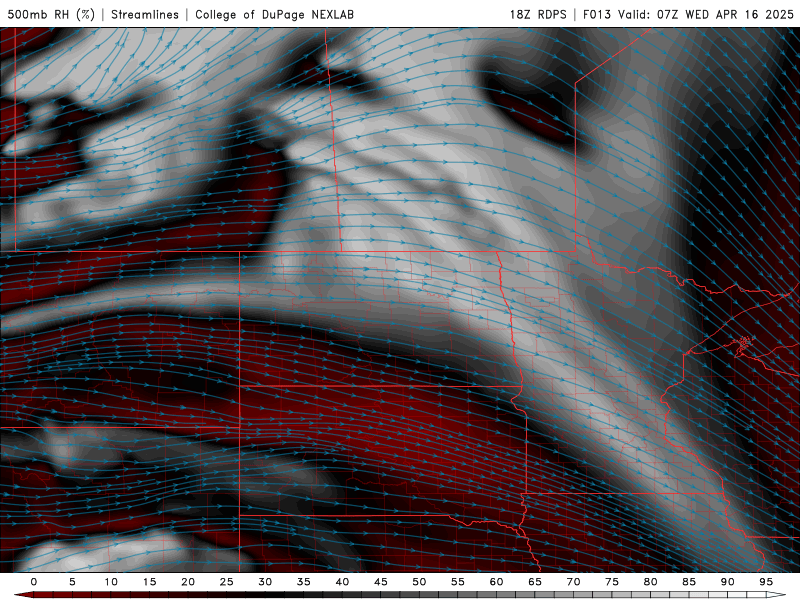The width and height of the screenshot is (800, 600).
Task: Click the "95" value on the color scale
Action: 766,582
